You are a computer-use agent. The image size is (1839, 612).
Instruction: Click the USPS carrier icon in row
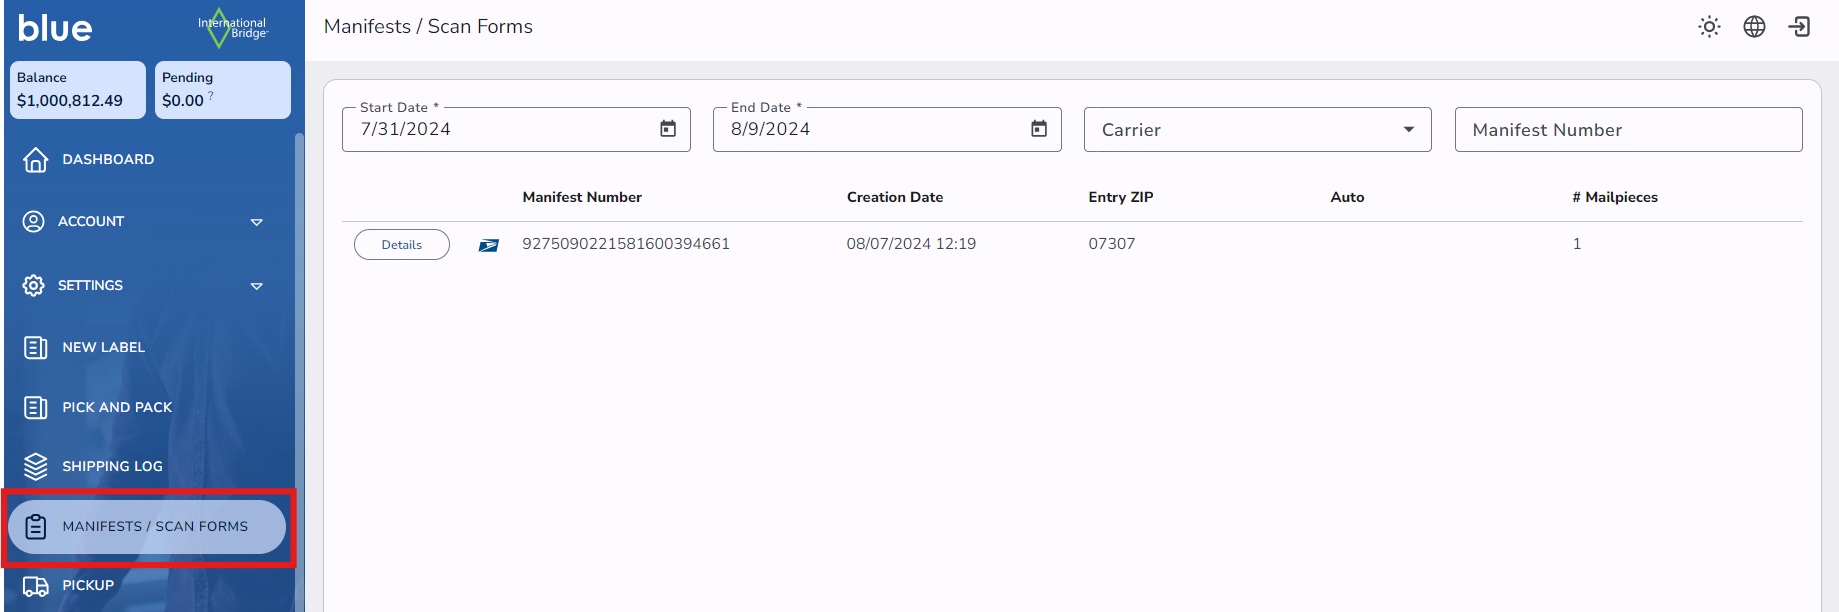tap(488, 245)
